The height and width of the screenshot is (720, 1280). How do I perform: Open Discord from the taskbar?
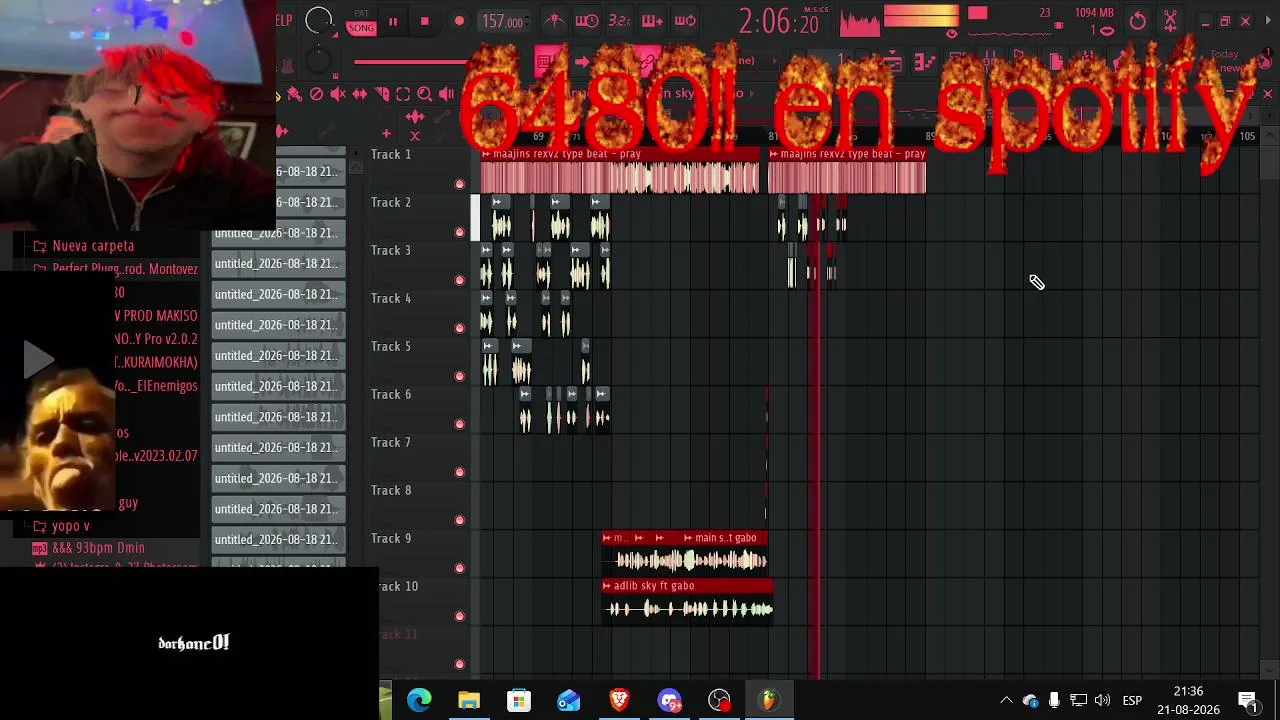[x=669, y=701]
